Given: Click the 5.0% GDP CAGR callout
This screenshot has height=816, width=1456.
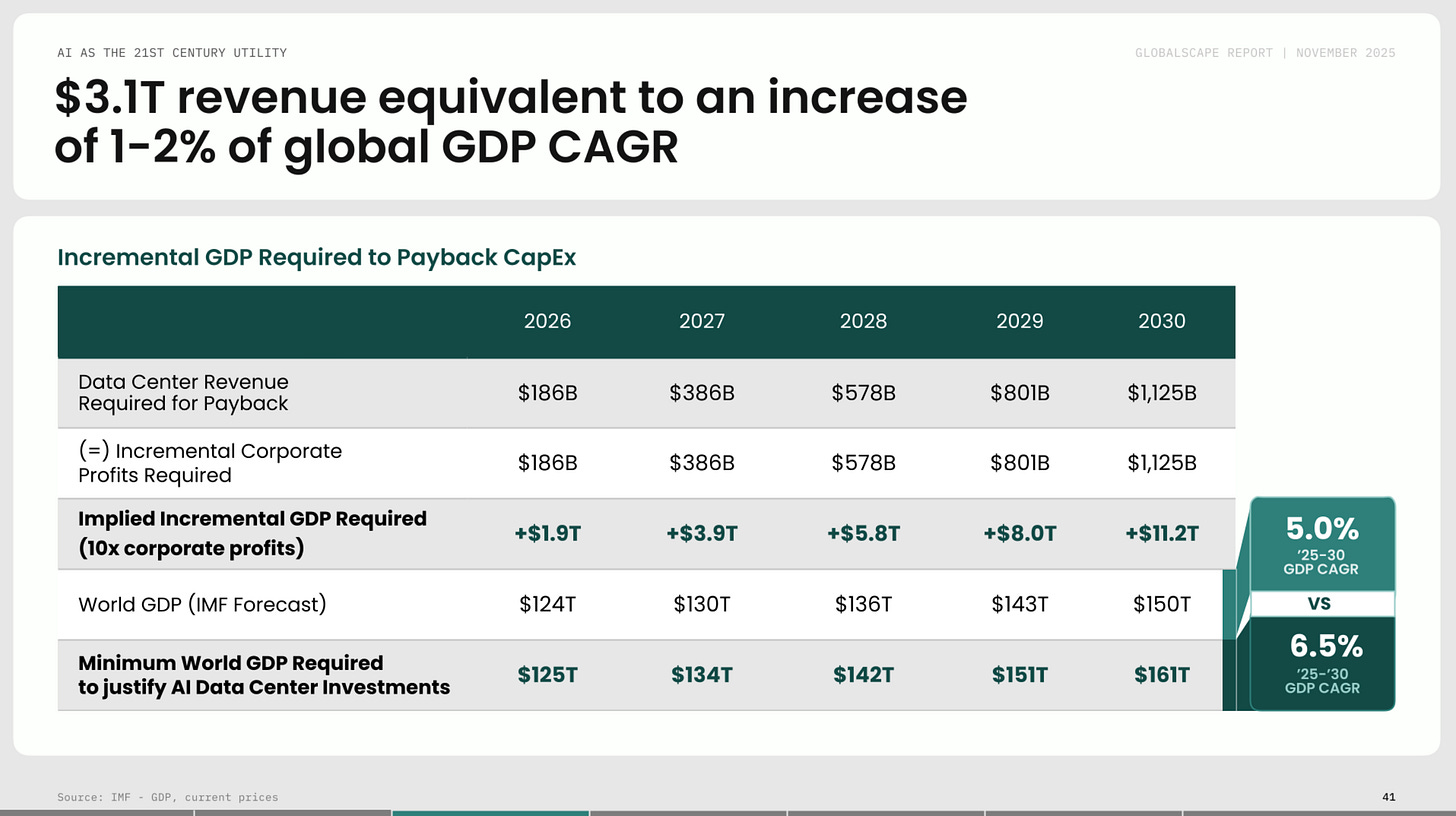Looking at the screenshot, I should point(1322,543).
